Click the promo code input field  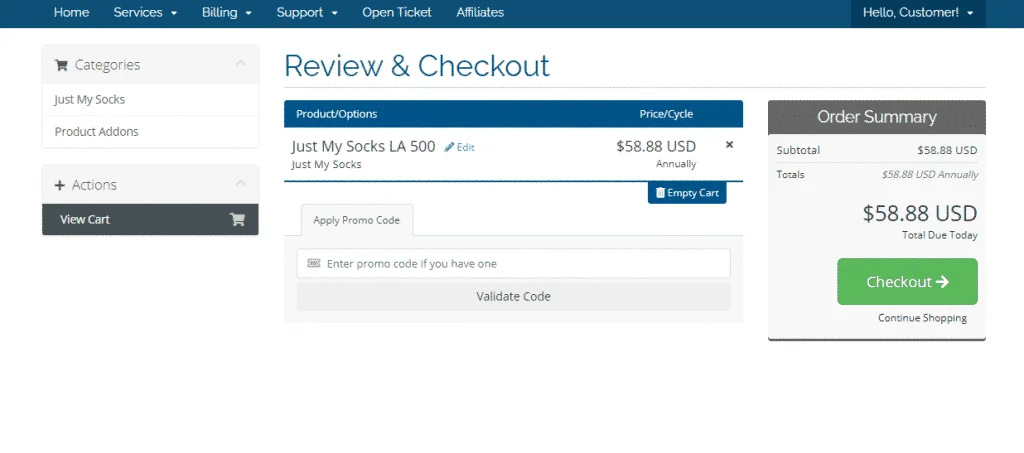[x=513, y=264]
